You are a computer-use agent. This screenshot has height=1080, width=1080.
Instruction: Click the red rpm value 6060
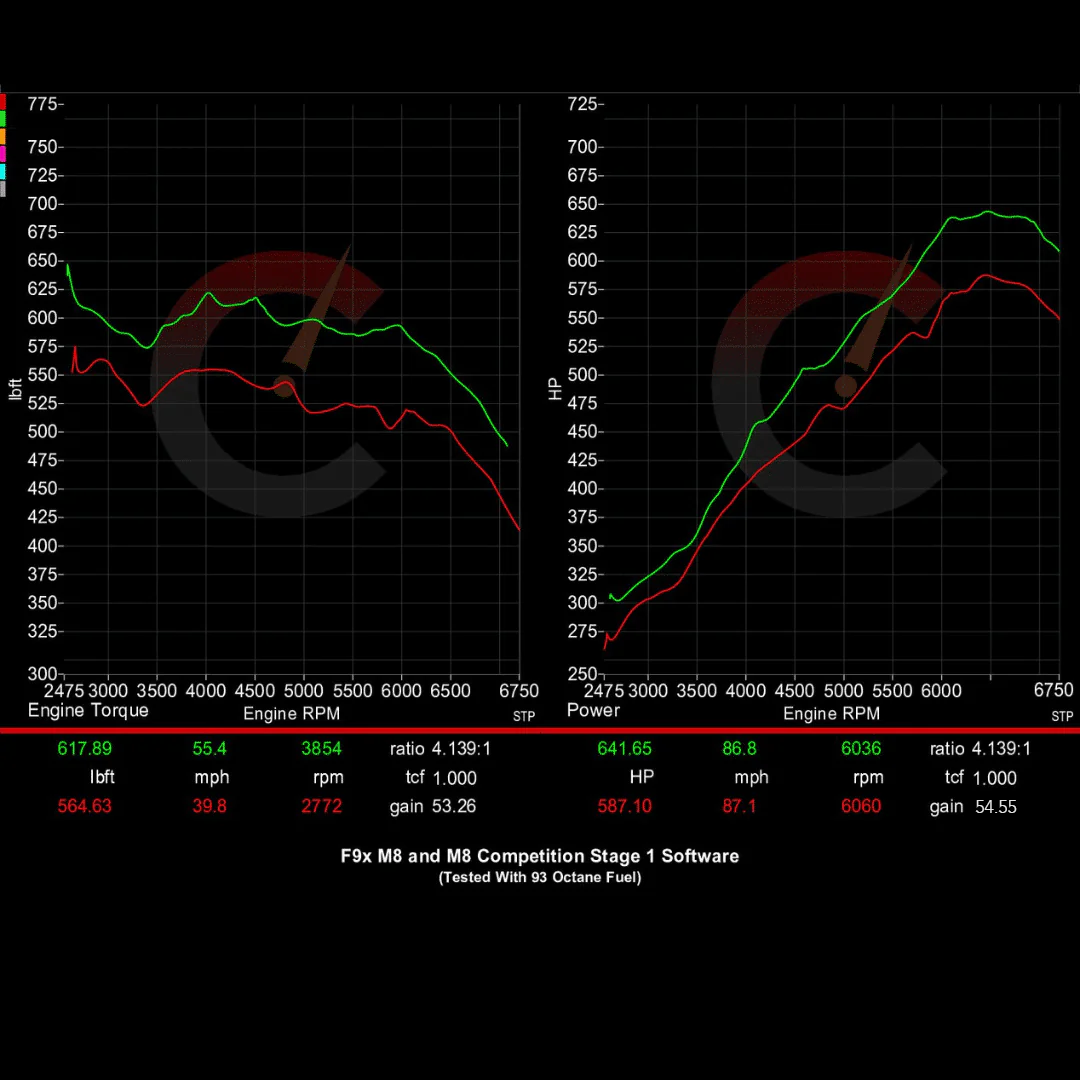pyautogui.click(x=861, y=805)
